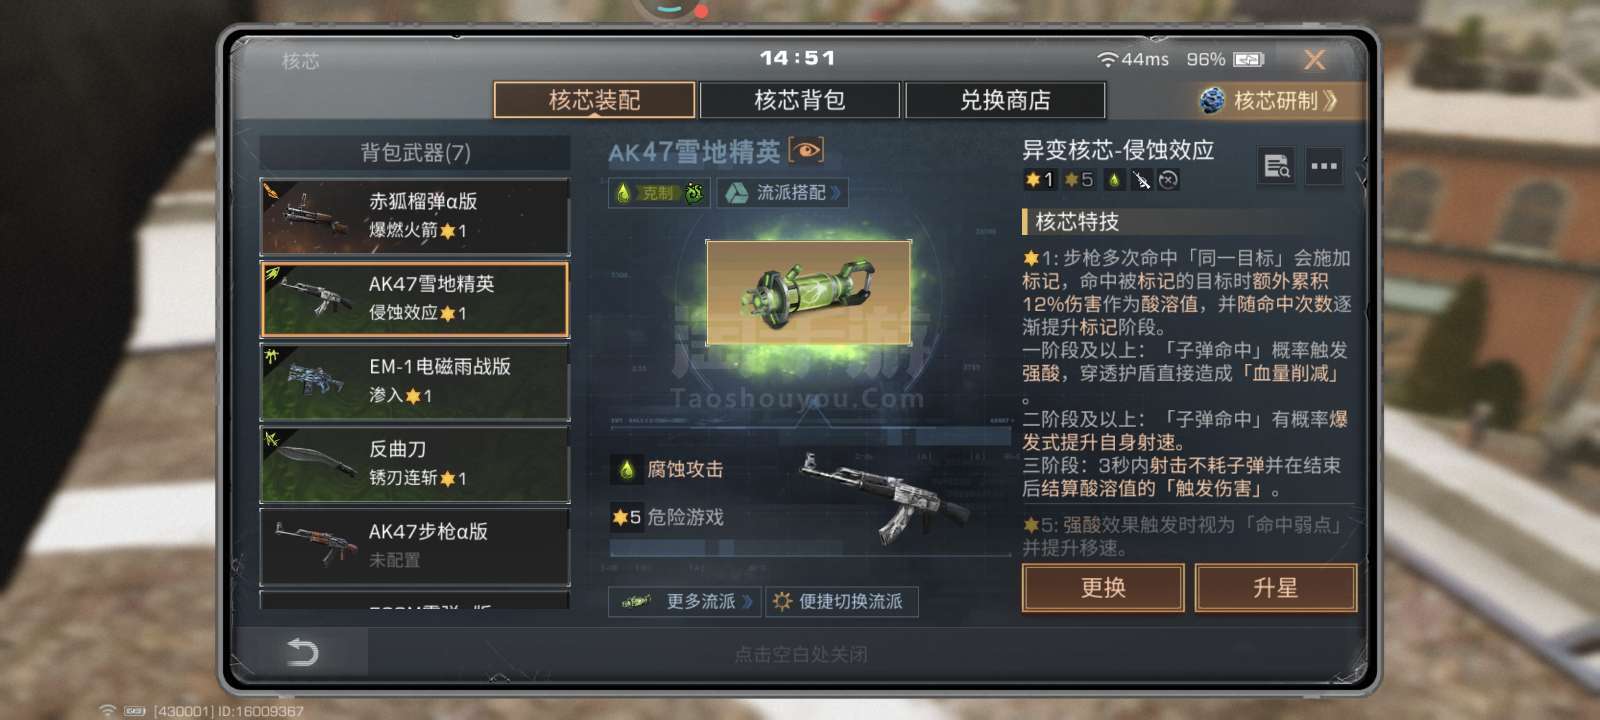Click the Wi-Fi latency indicator
The height and width of the screenshot is (720, 1600).
[1133, 60]
